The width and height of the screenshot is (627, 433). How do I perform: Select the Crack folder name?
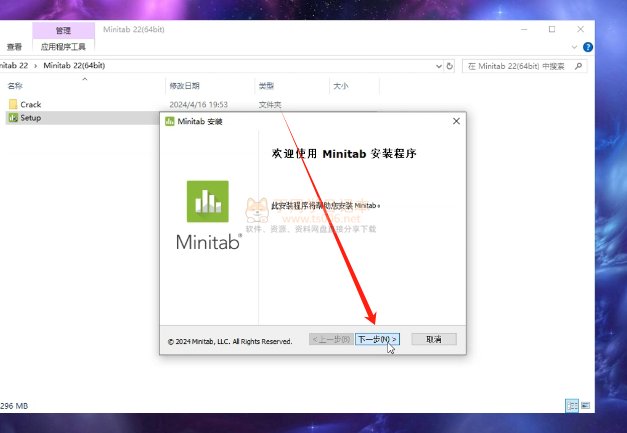(31, 104)
